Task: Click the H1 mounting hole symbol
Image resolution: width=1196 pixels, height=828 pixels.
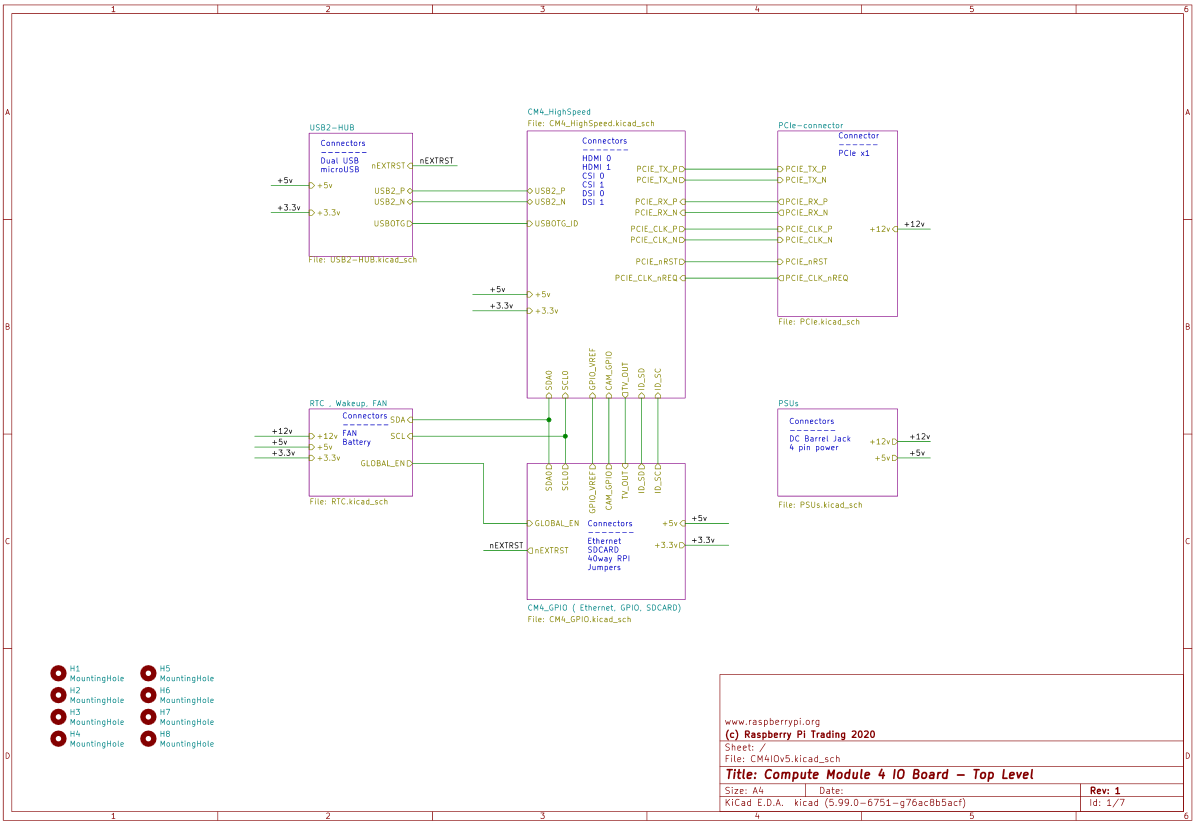Action: pos(58,673)
